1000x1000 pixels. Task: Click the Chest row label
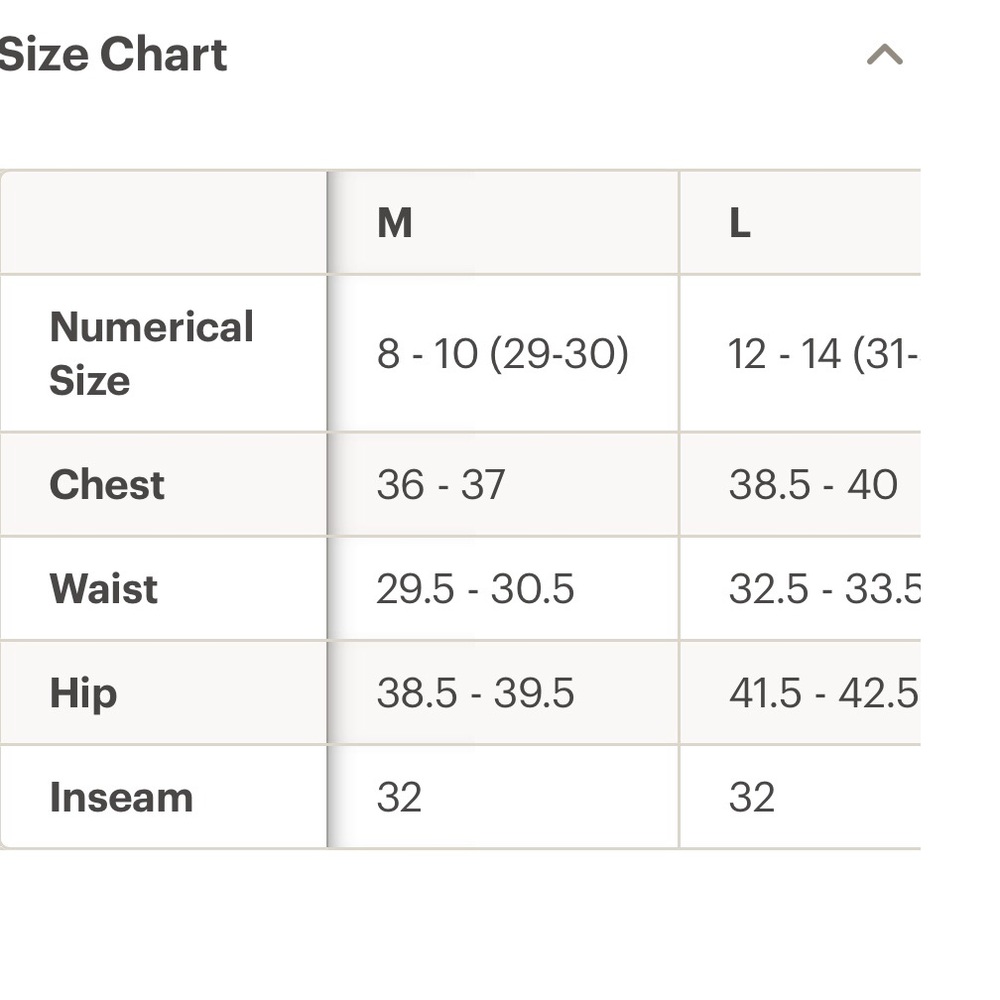(107, 484)
